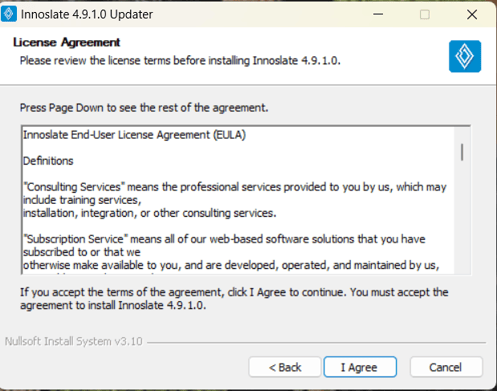497x391 pixels.
Task: Click the 'License Agreement' header title
Action: click(67, 42)
